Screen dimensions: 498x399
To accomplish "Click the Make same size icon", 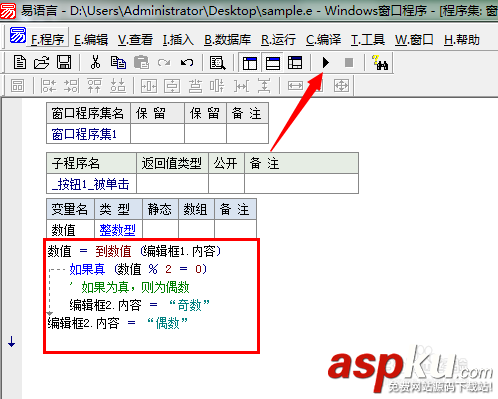I will coord(341,86).
